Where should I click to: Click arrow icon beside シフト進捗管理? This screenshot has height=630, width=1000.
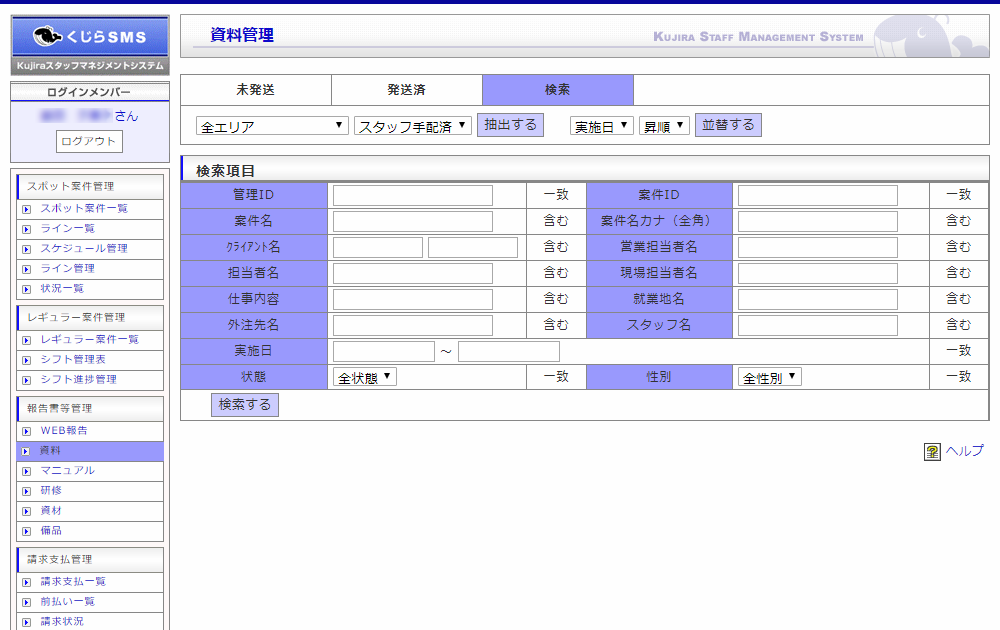27,380
